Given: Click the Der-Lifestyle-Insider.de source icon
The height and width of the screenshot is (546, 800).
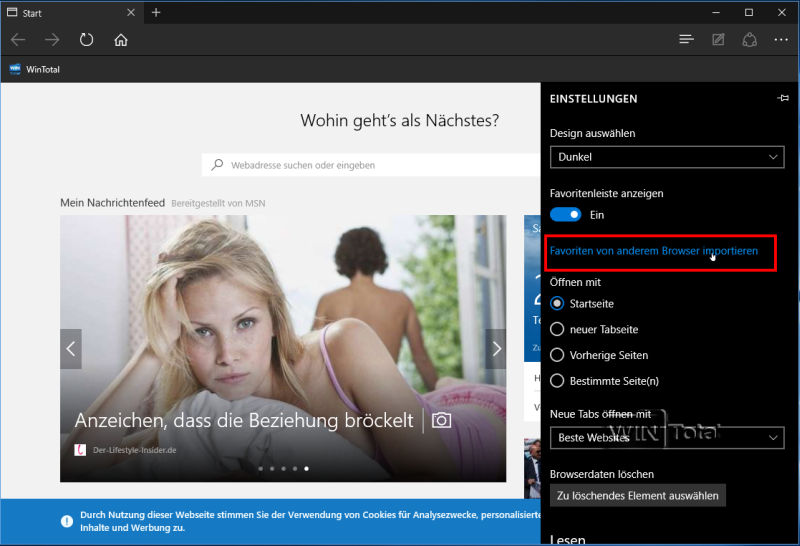Looking at the screenshot, I should pyautogui.click(x=80, y=450).
